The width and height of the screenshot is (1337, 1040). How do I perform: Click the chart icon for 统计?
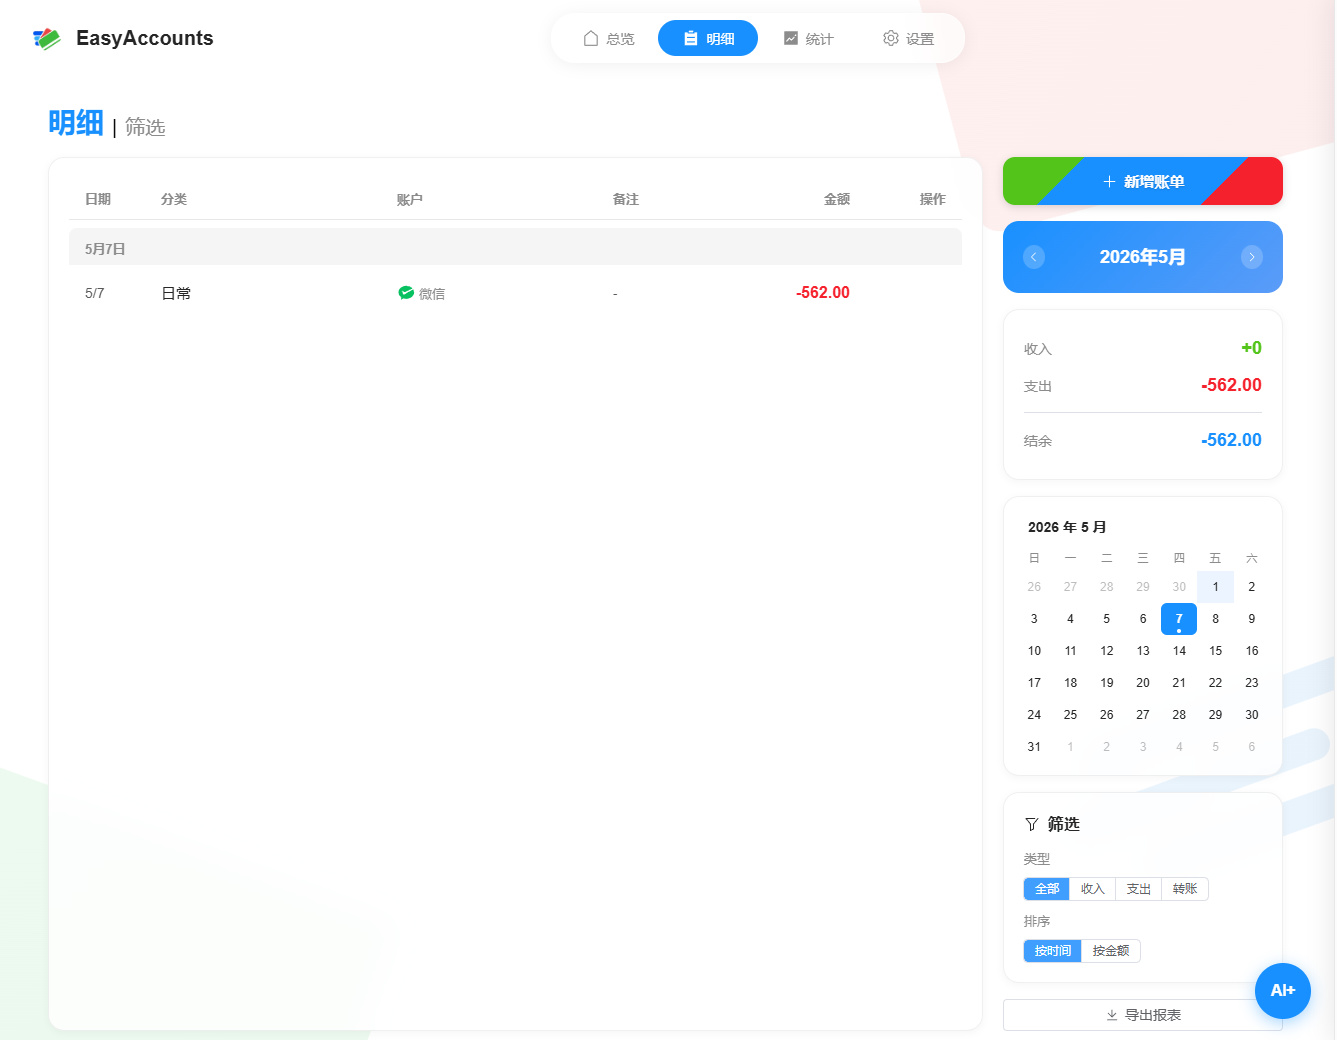point(791,38)
